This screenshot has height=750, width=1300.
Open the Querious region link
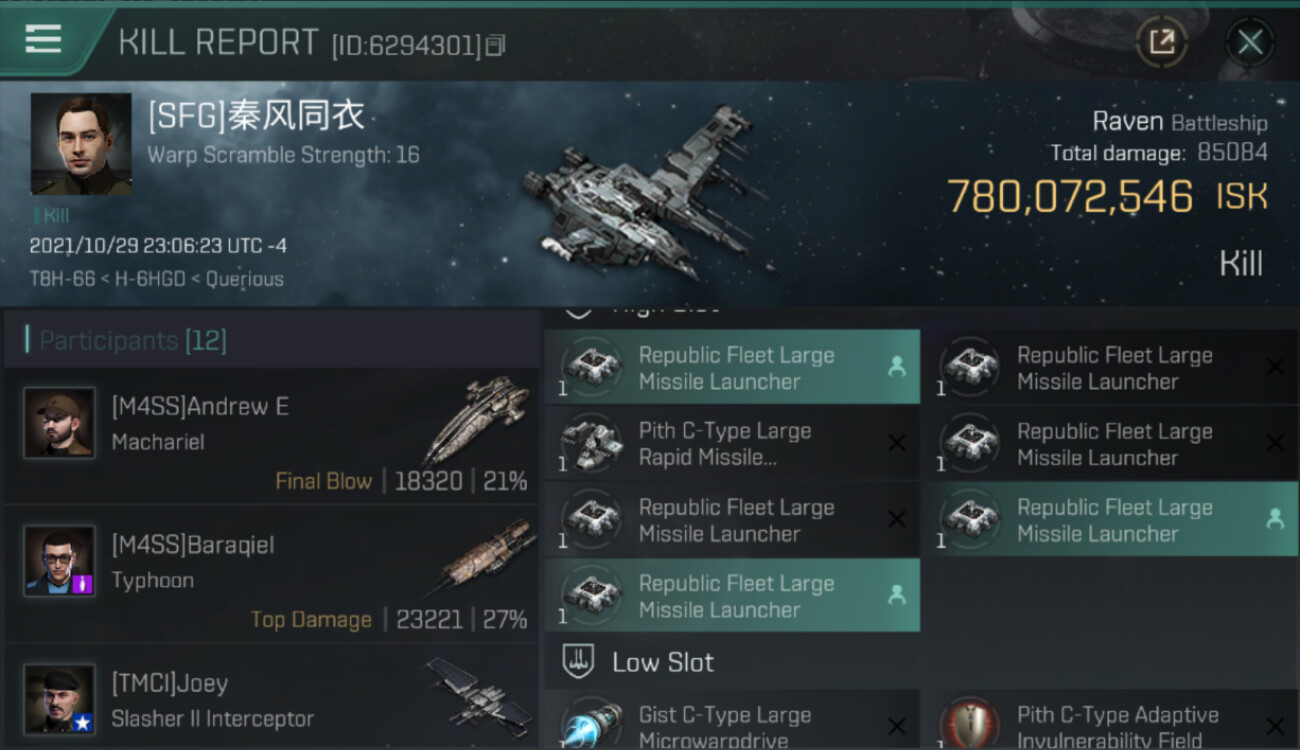pyautogui.click(x=244, y=279)
